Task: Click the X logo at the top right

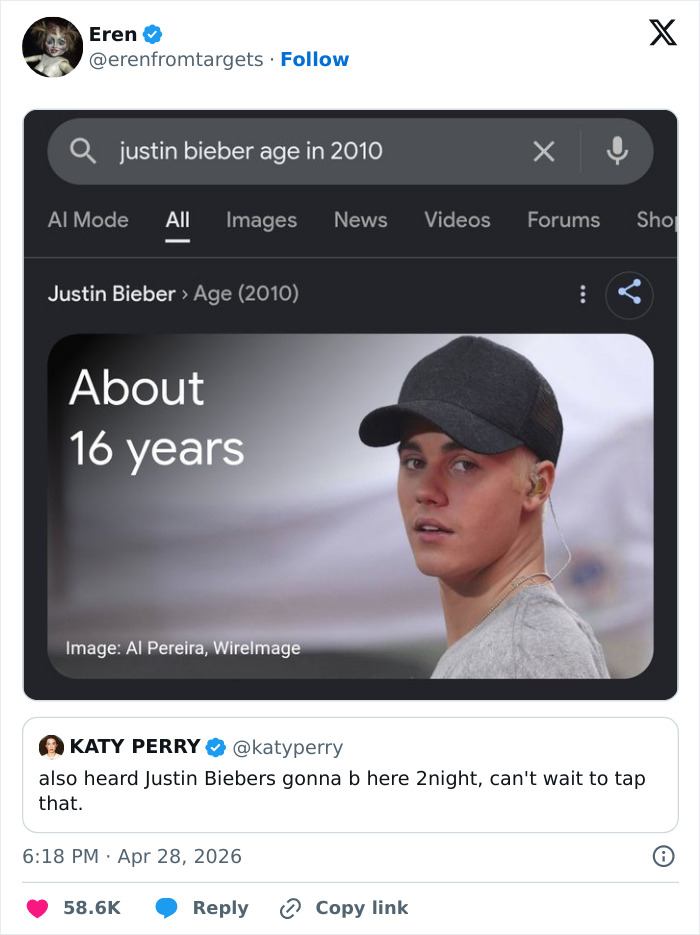Action: pyautogui.click(x=661, y=33)
